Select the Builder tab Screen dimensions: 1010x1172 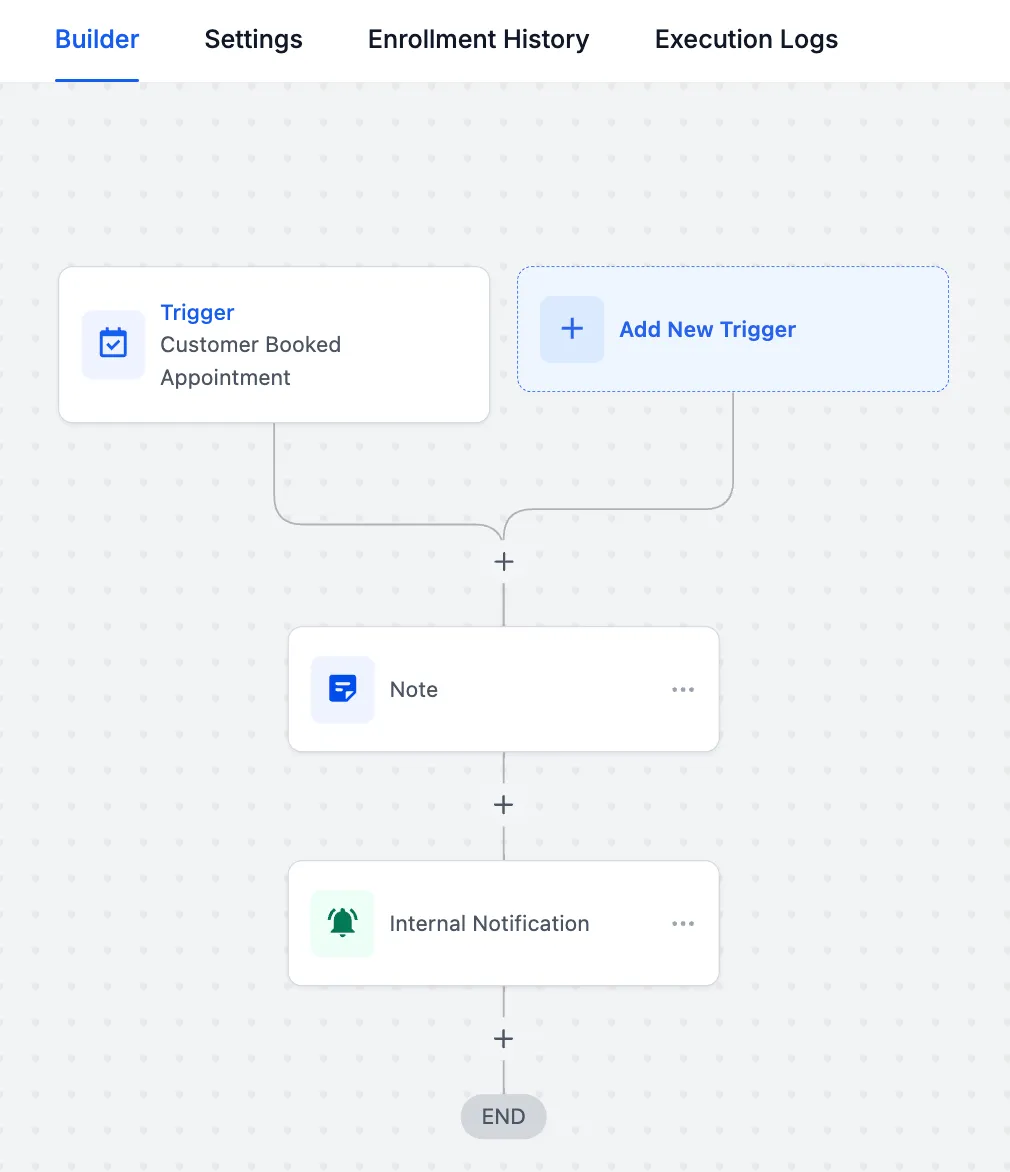(97, 39)
